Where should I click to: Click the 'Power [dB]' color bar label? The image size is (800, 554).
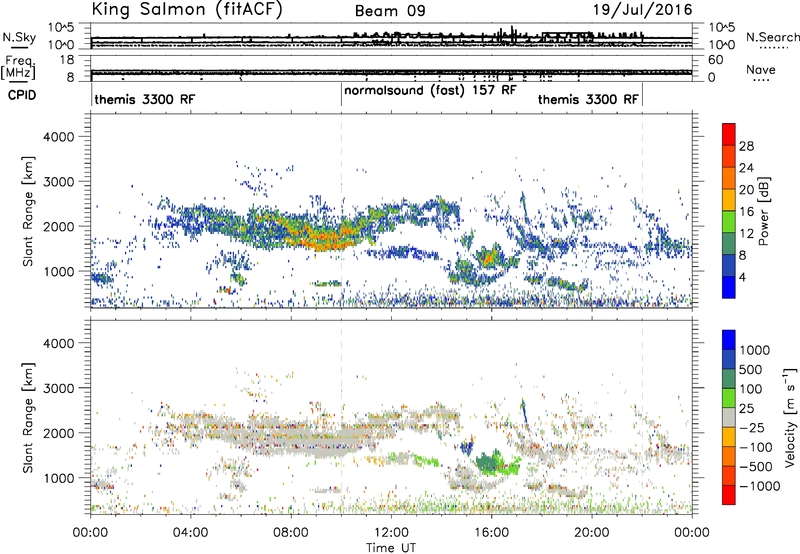763,211
